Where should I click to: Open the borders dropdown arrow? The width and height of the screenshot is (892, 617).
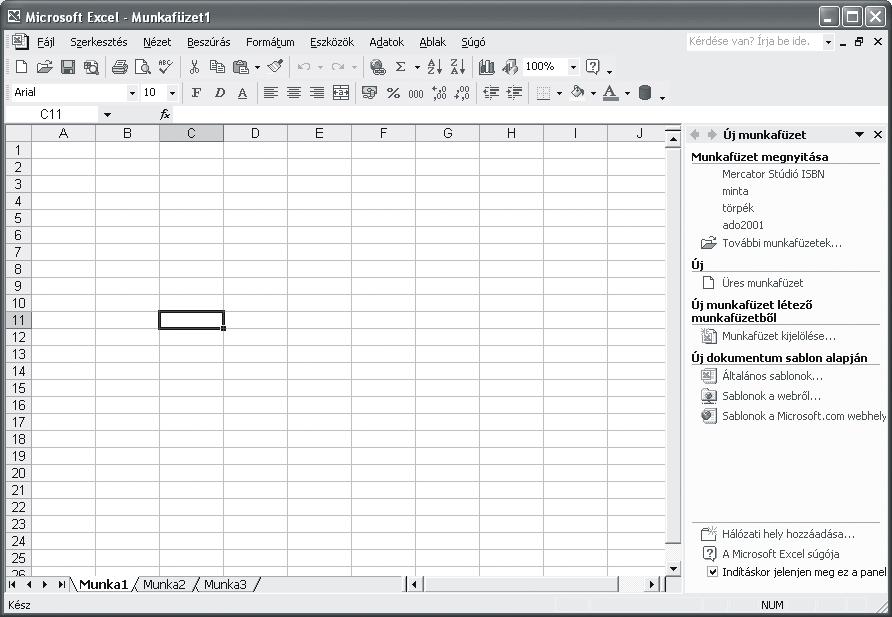pyautogui.click(x=559, y=93)
